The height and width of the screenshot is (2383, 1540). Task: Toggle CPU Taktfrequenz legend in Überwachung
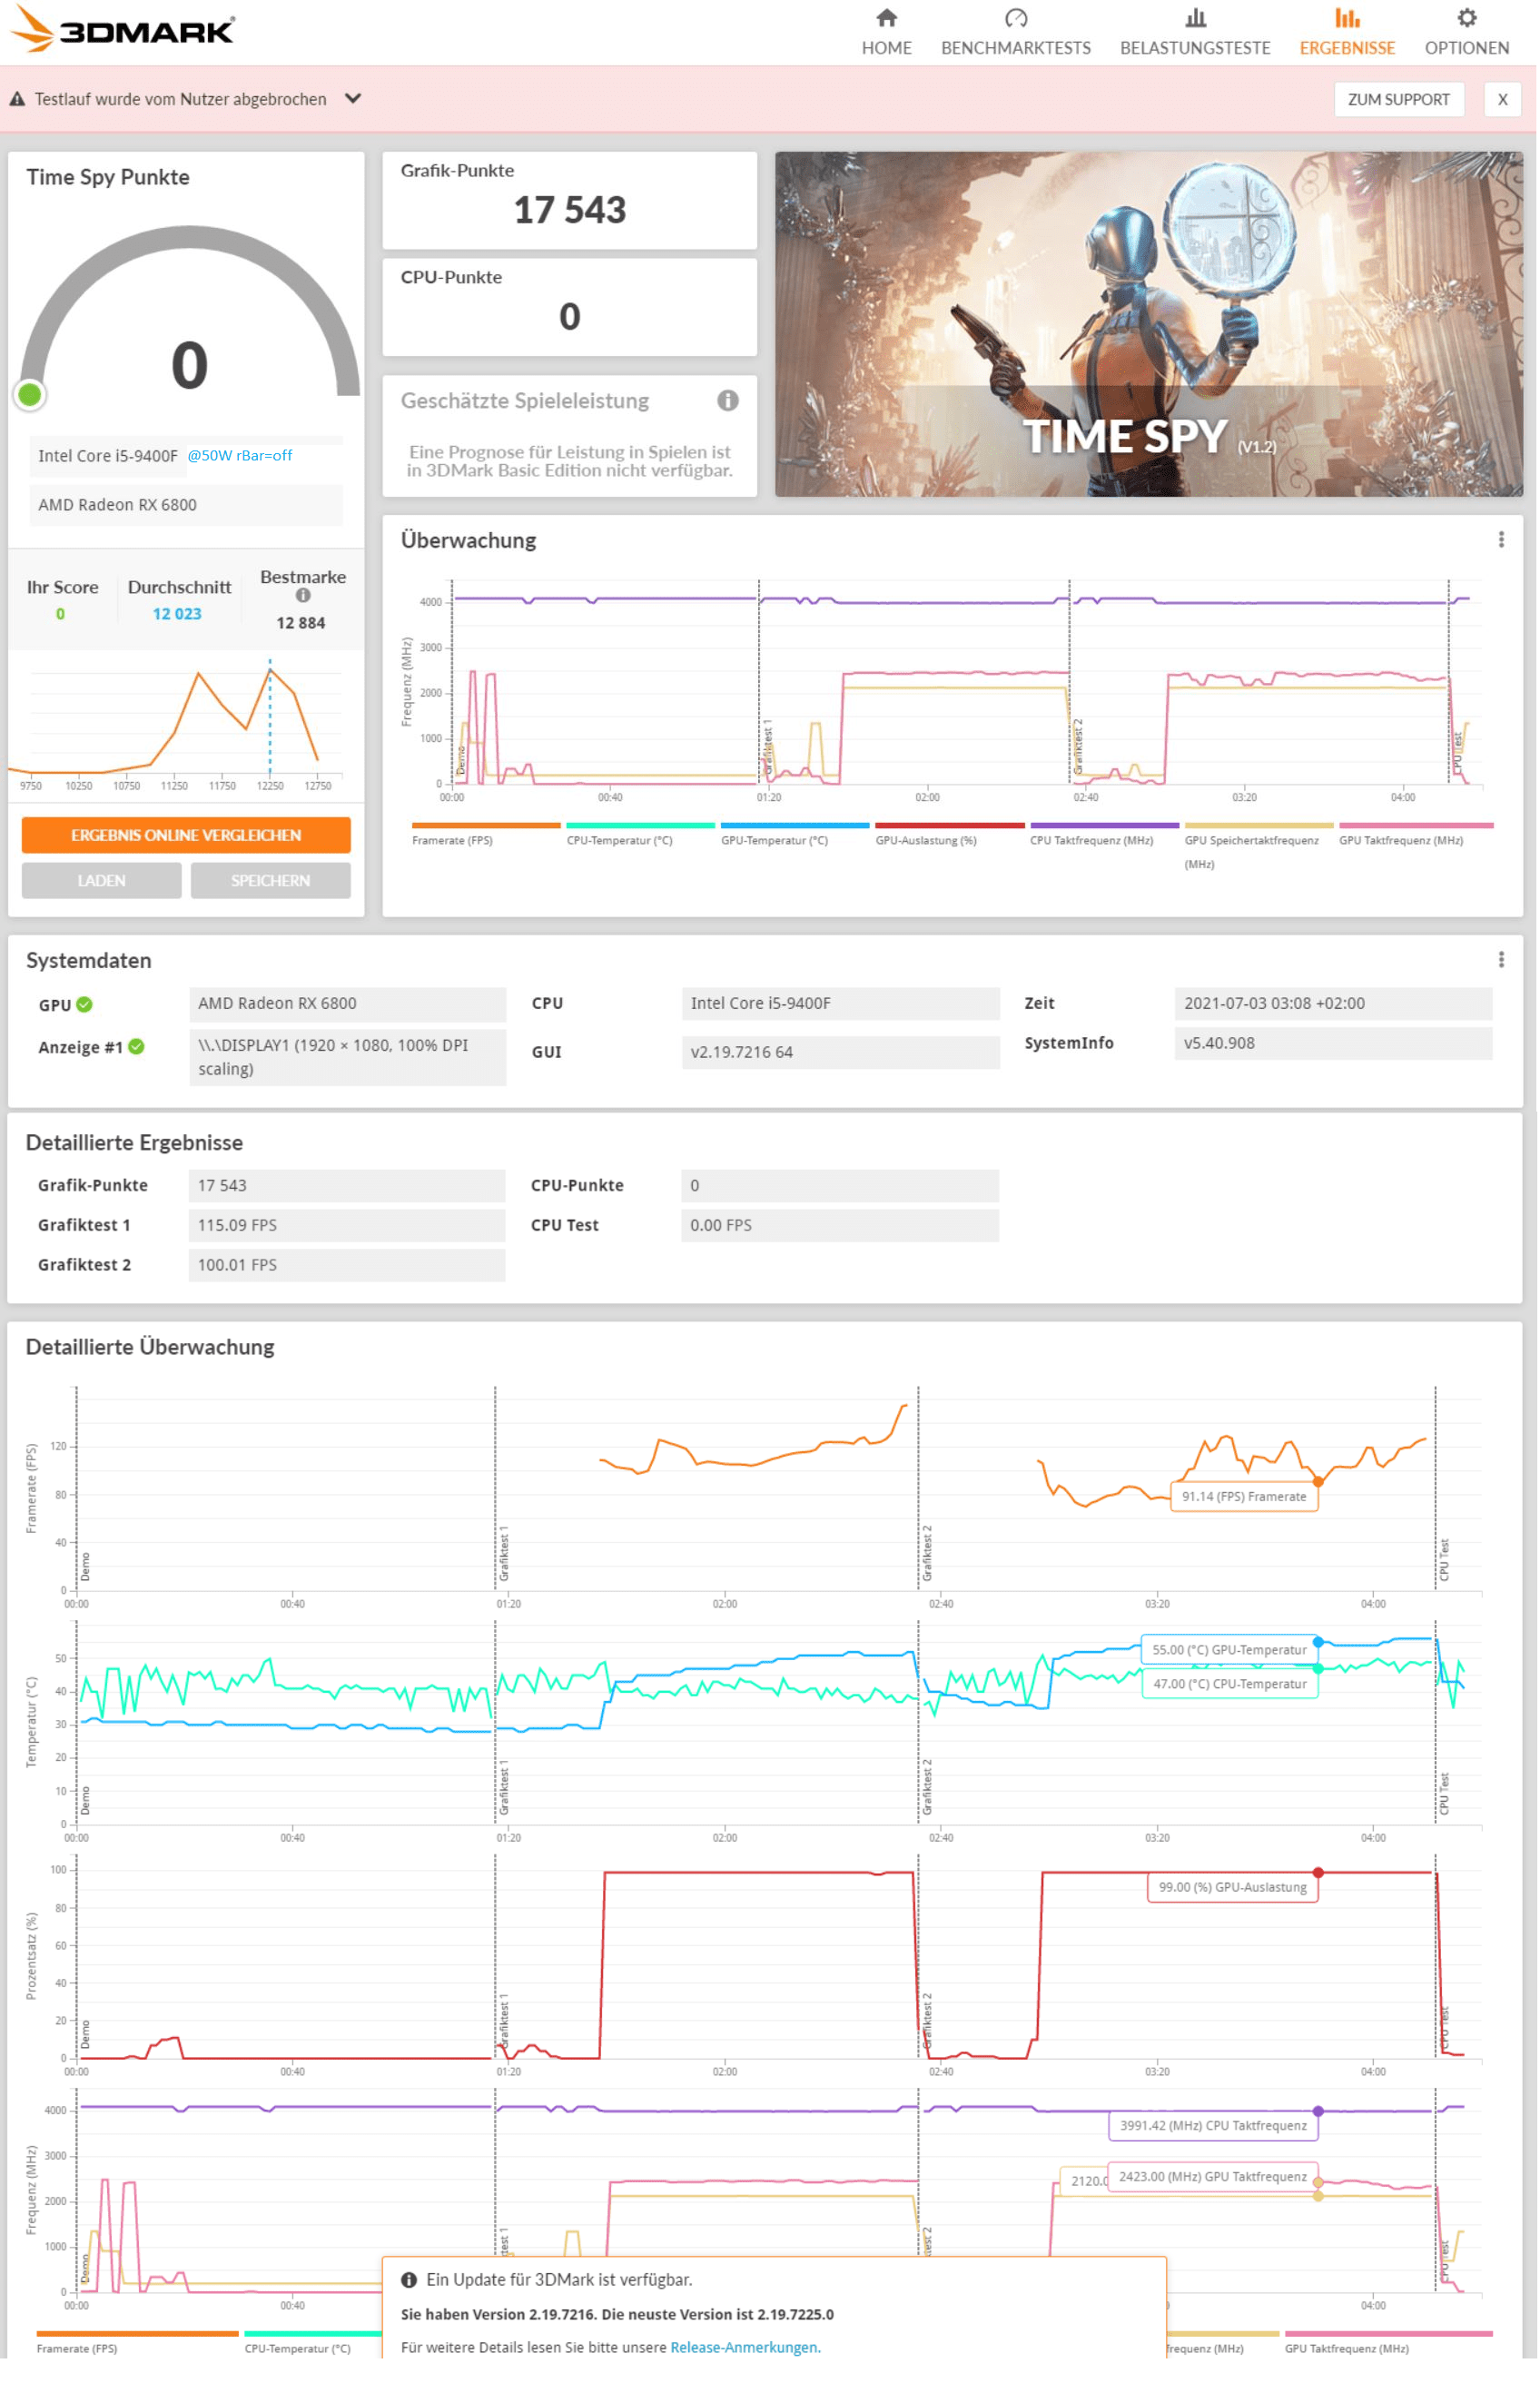point(1105,834)
